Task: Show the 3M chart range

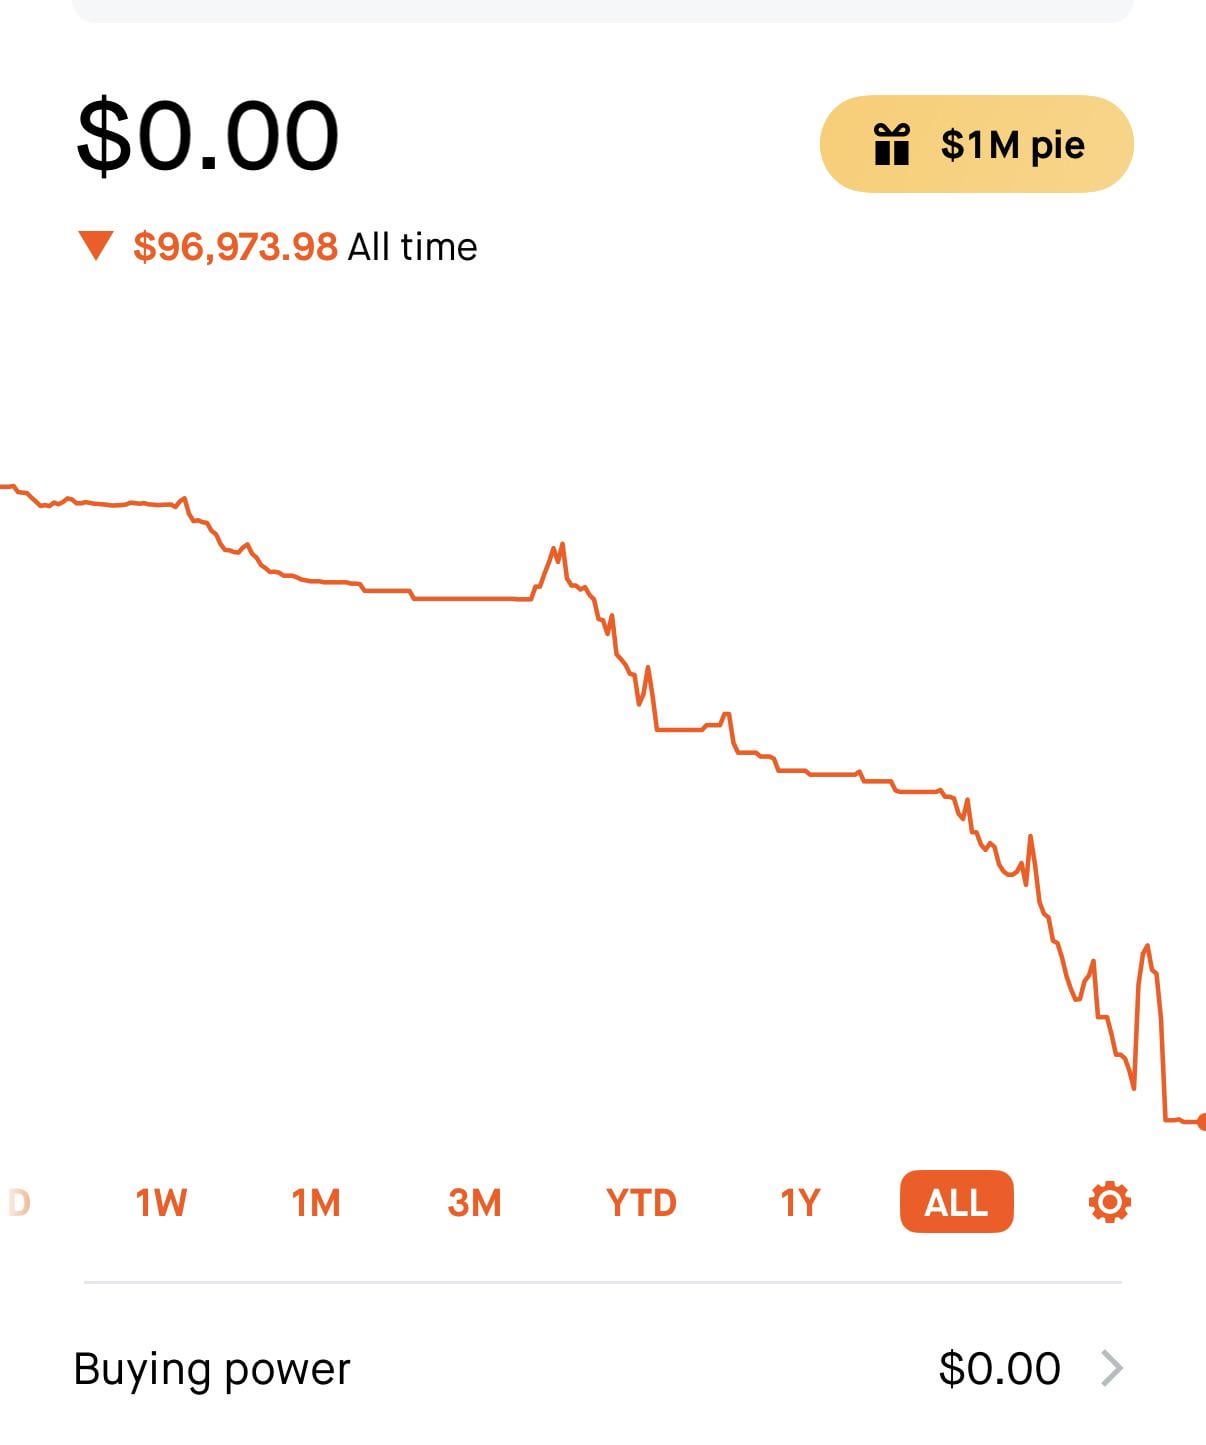Action: [x=474, y=1201]
